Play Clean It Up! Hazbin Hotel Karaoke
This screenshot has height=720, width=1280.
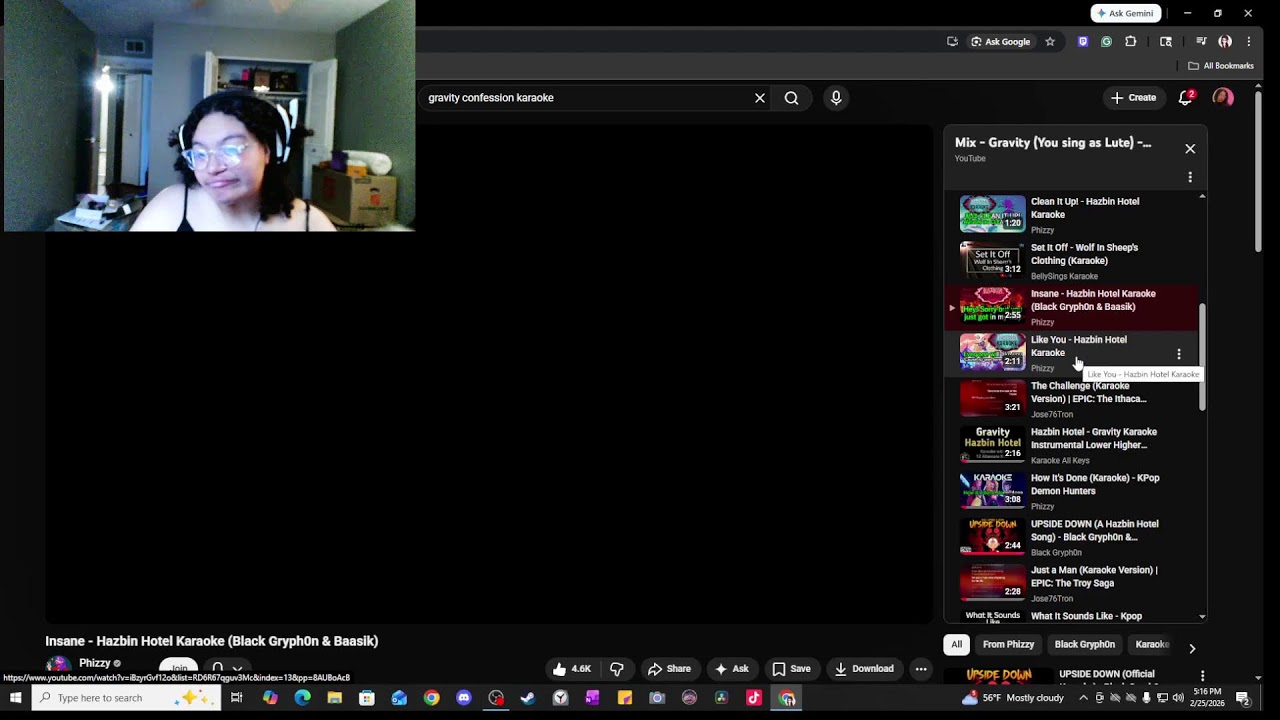(x=1070, y=215)
